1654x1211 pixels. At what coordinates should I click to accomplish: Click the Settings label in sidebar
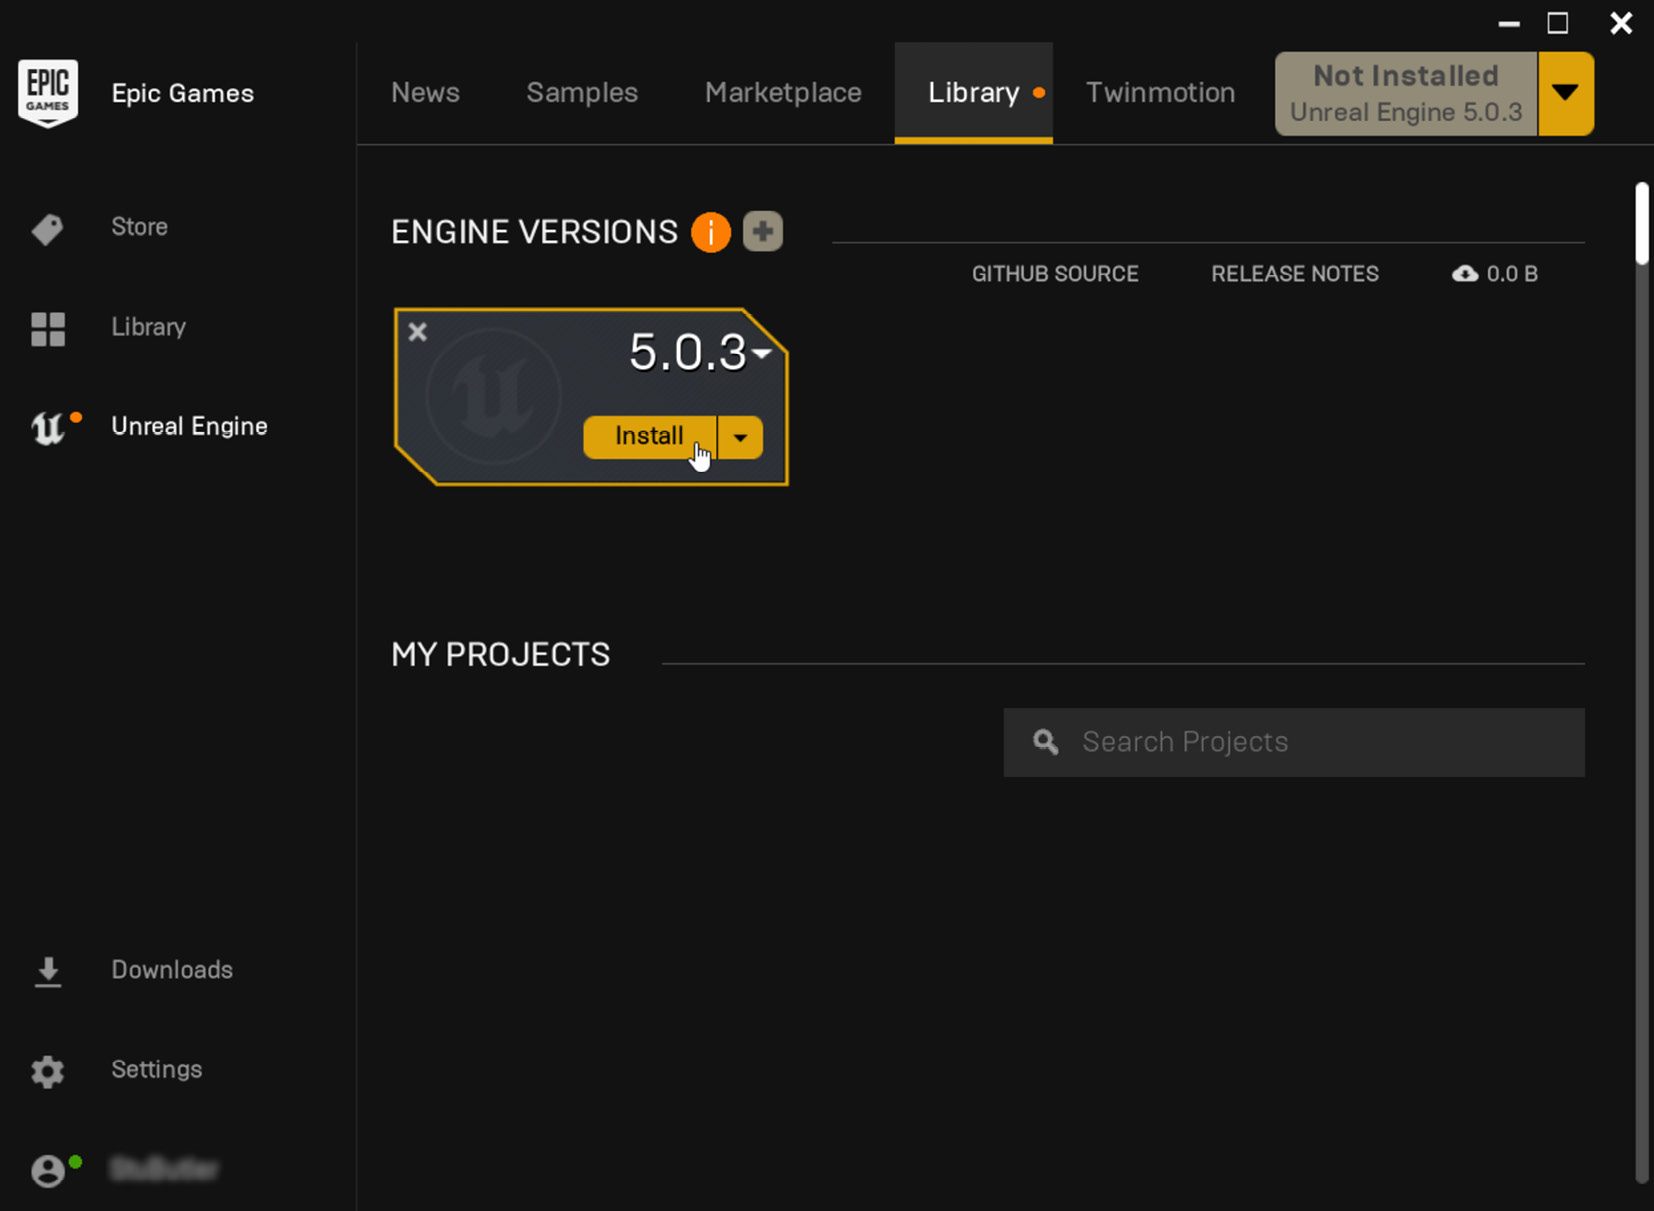point(157,1070)
